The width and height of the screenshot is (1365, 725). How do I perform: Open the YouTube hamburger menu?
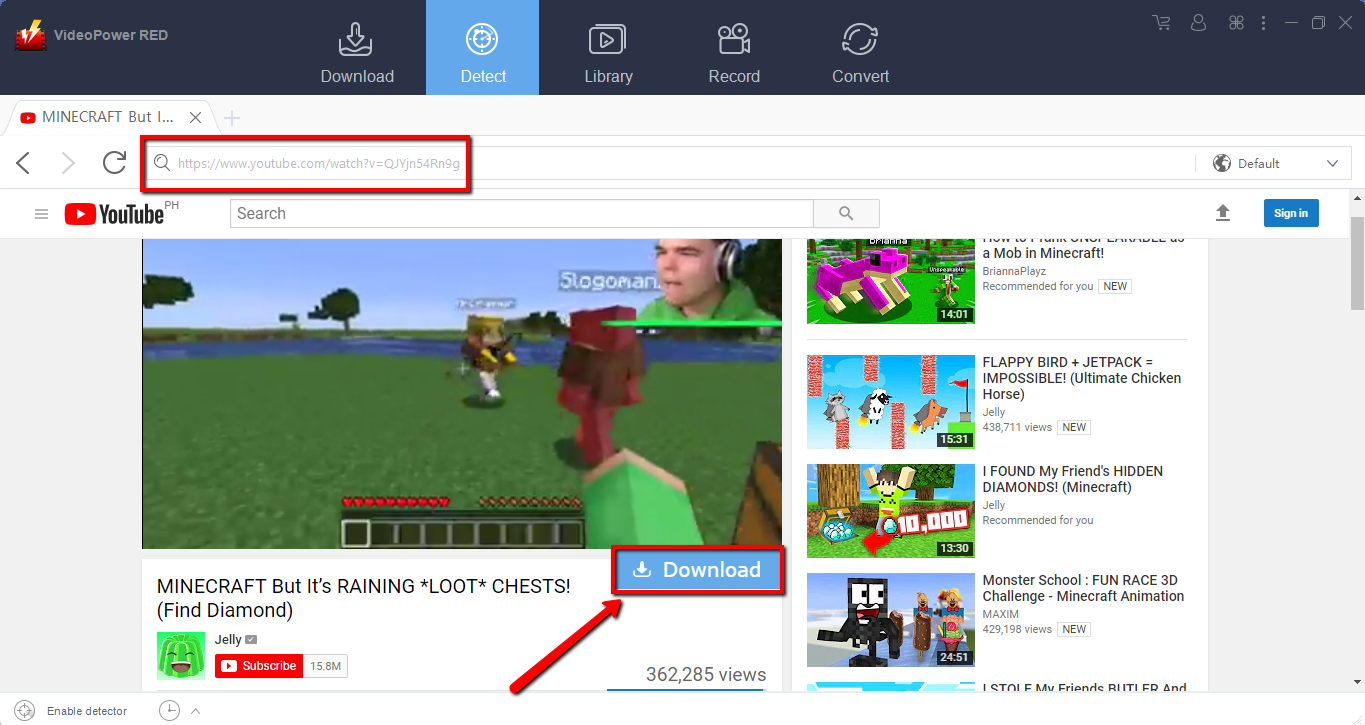coord(41,214)
